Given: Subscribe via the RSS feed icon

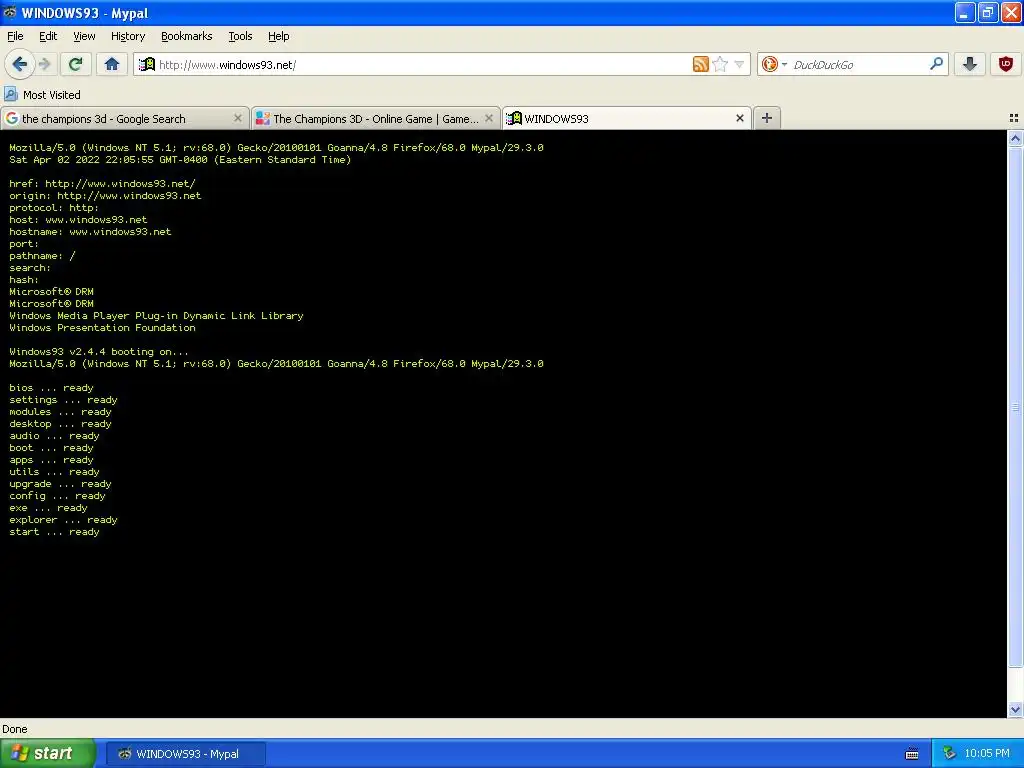Looking at the screenshot, I should point(700,64).
